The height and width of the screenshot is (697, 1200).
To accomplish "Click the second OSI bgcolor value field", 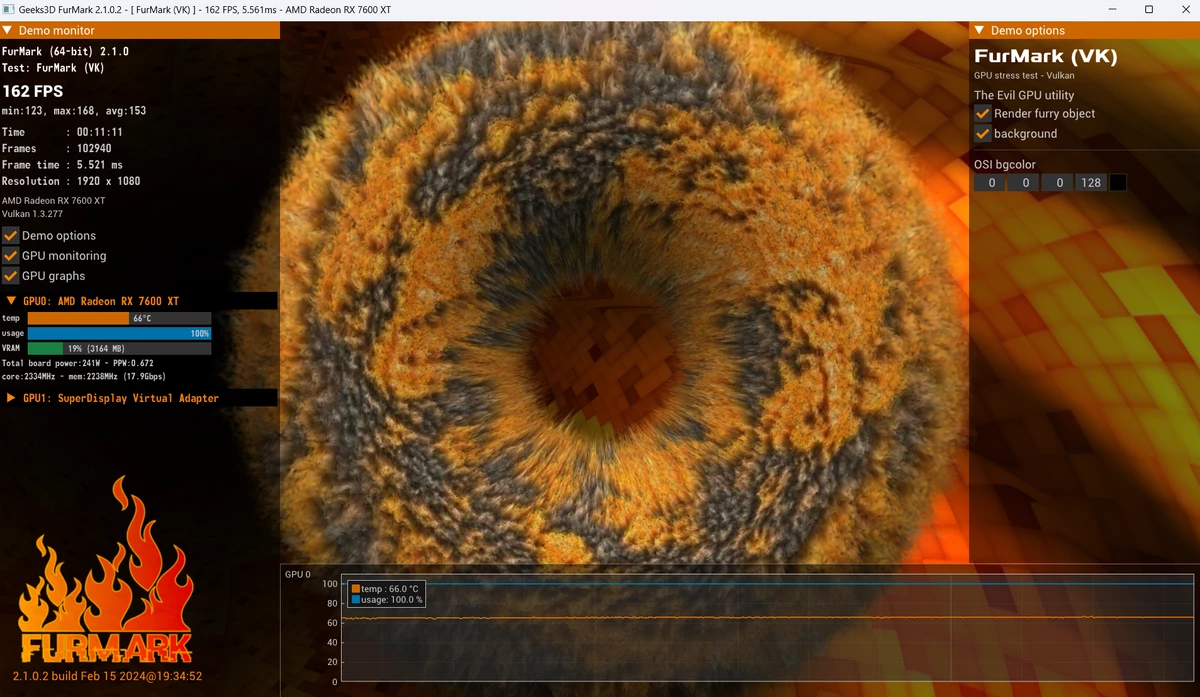I will click(x=1024, y=183).
